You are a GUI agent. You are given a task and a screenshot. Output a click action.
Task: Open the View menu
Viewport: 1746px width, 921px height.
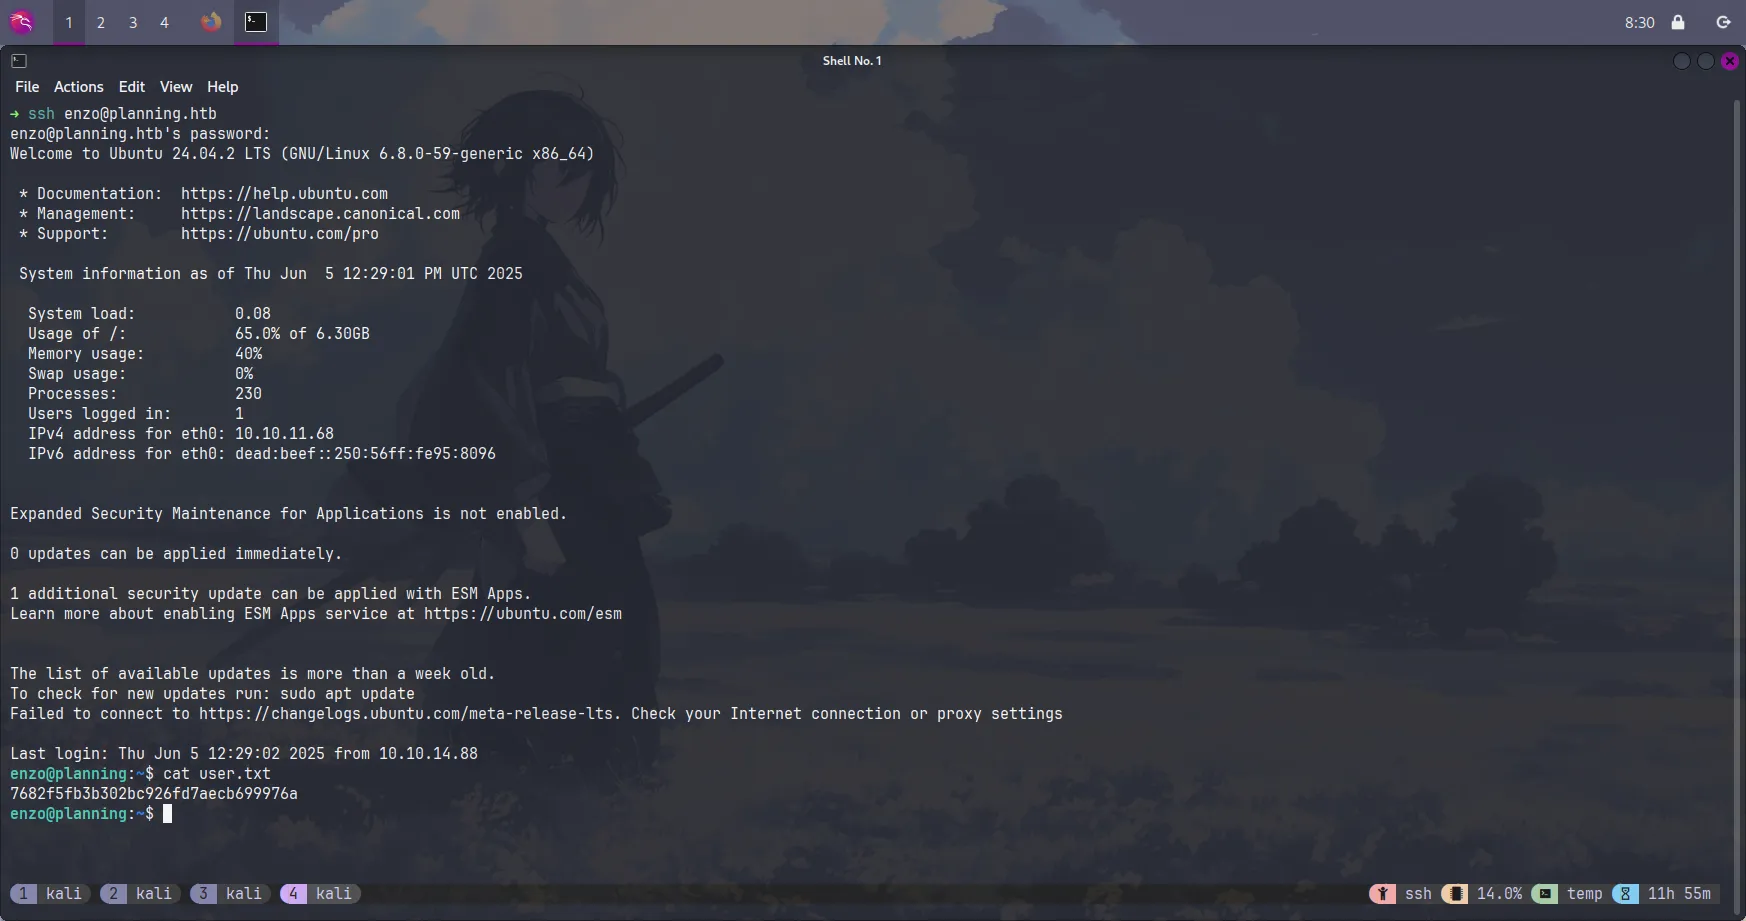[x=176, y=87]
